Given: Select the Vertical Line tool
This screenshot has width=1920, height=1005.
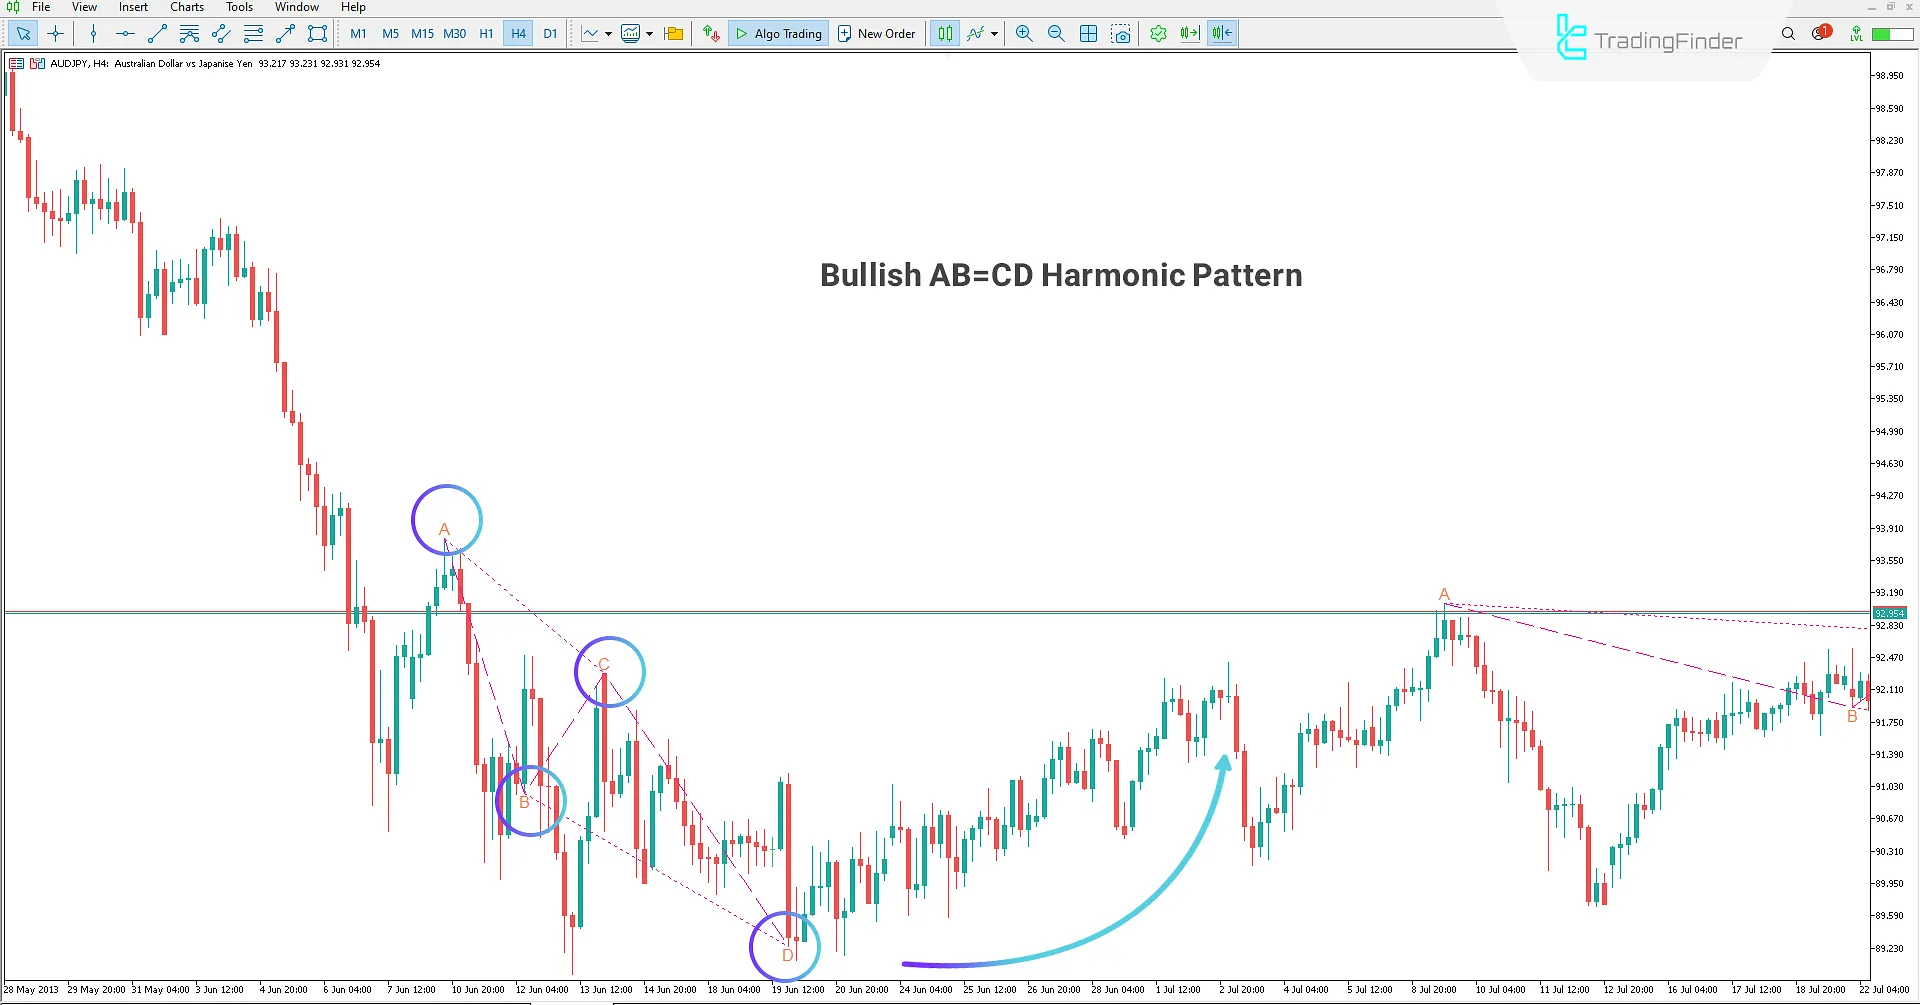Looking at the screenshot, I should click(93, 33).
